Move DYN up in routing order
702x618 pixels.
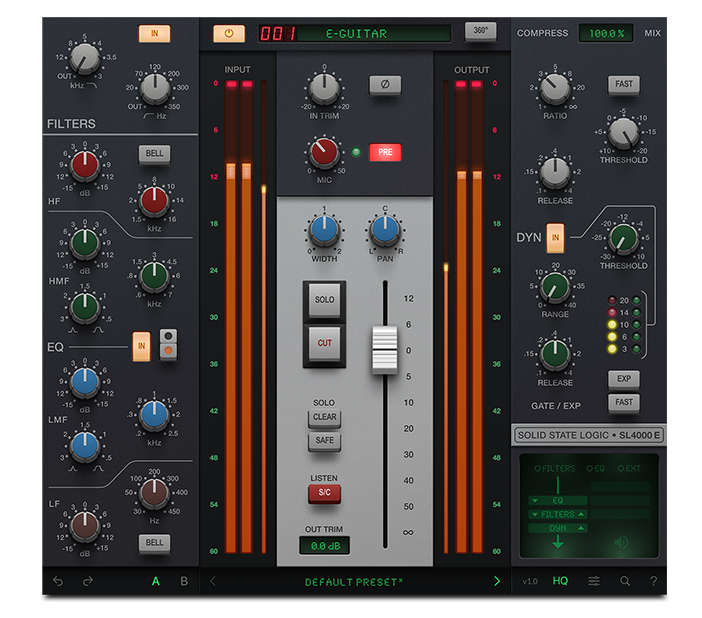coord(581,528)
